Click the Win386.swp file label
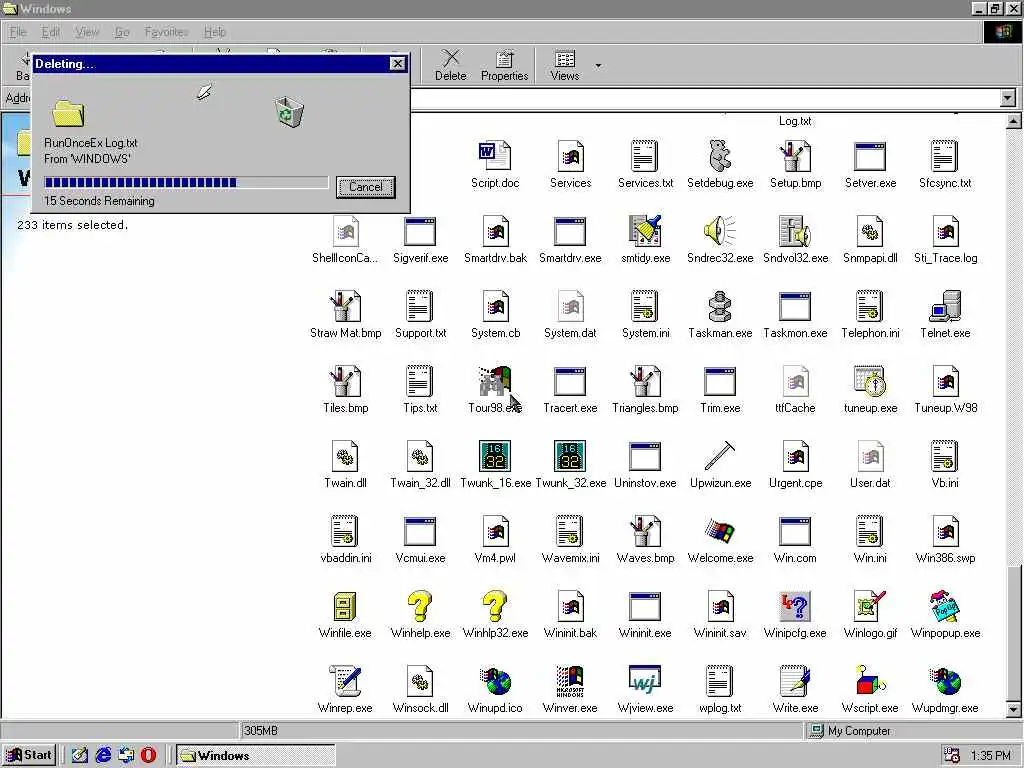Viewport: 1024px width, 768px height. pos(945,558)
